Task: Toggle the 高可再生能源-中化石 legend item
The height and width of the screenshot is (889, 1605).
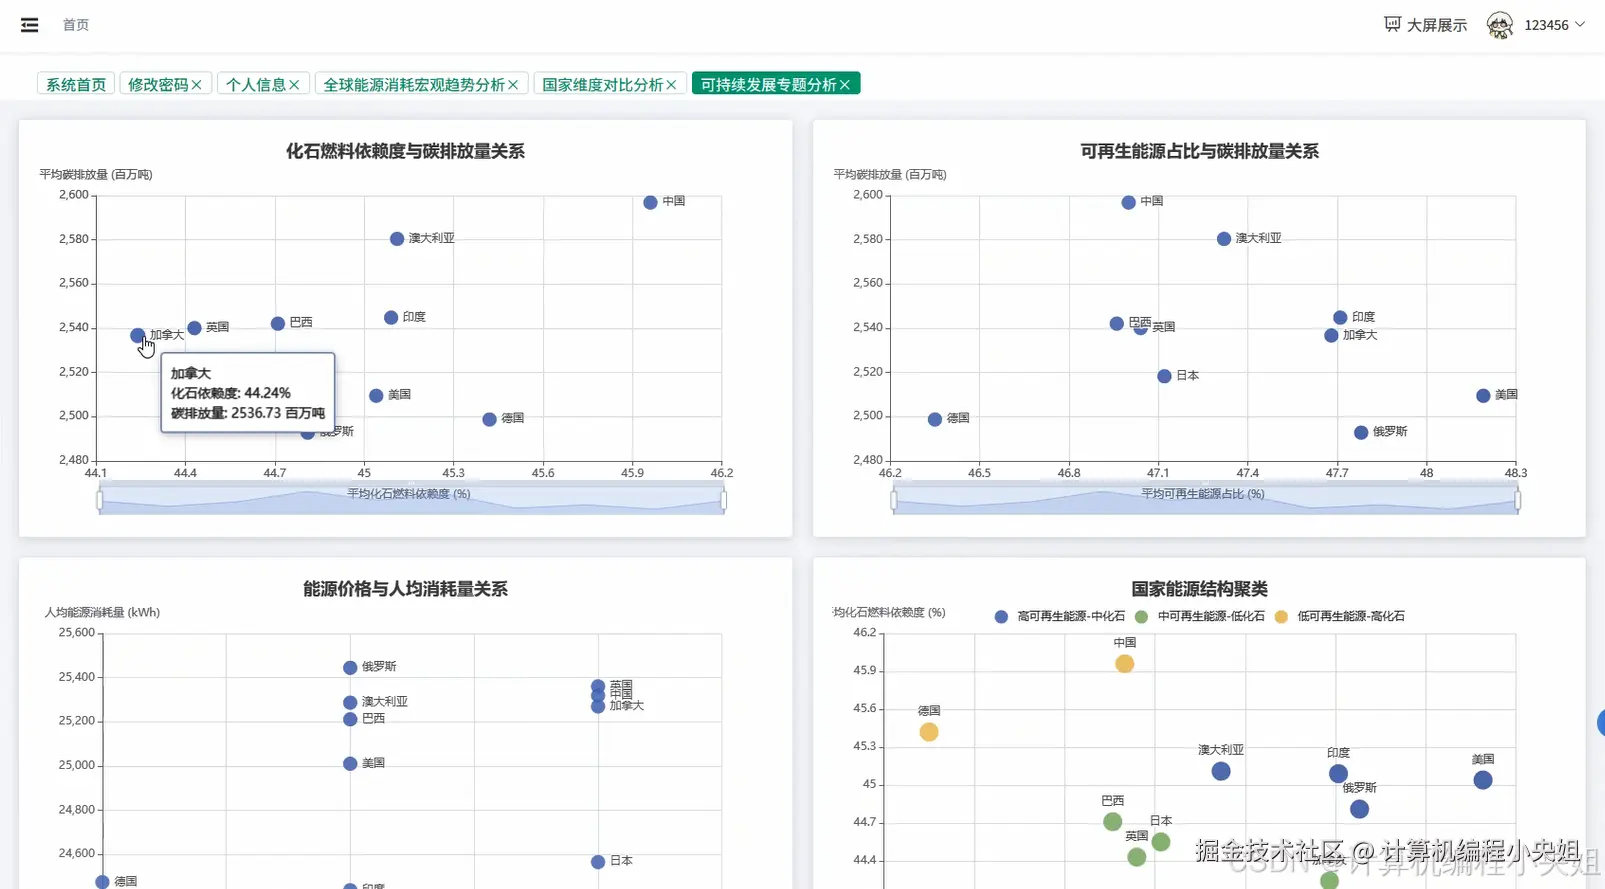Action: (1060, 616)
